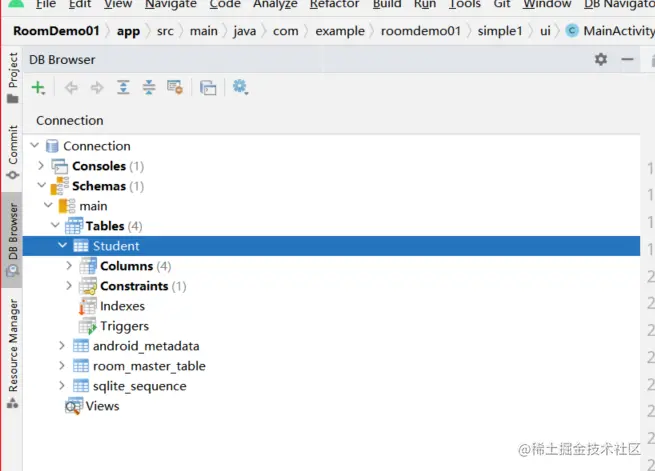Open the Refactor menu
Viewport: 655px width, 471px height.
pyautogui.click(x=335, y=4)
